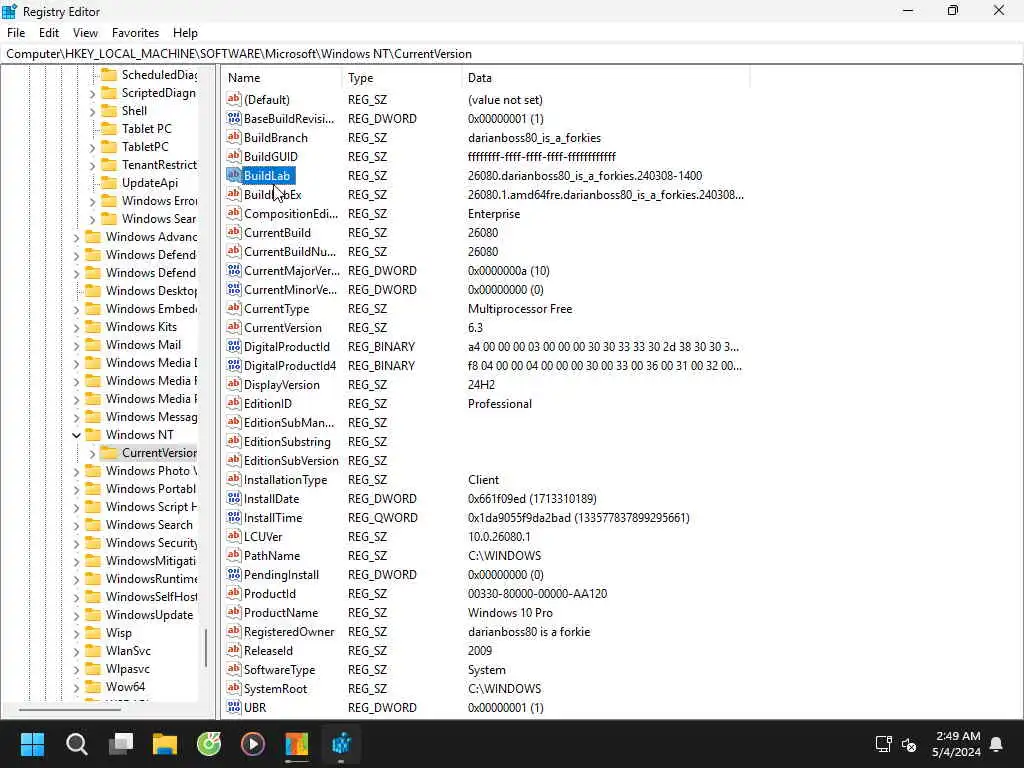
Task: Click the muted volume tray icon
Action: [909, 744]
